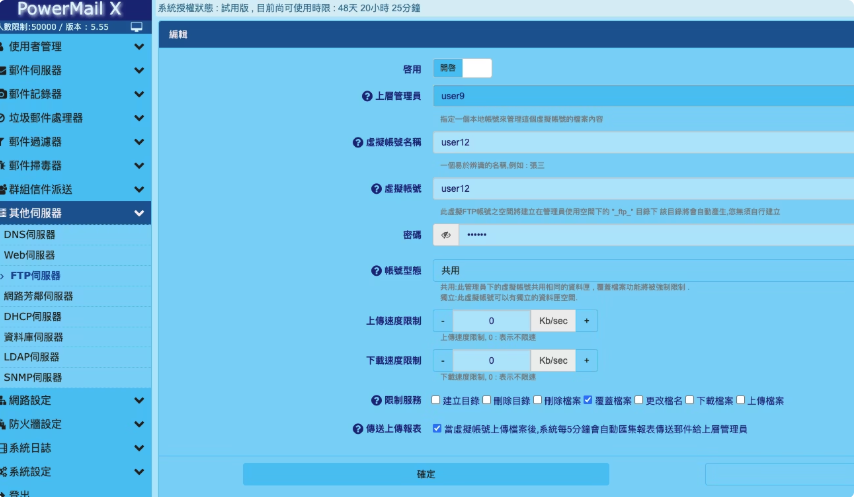Expand the 郵件過濾器 menu
Viewport: 857px width, 497px height.
[x=75, y=142]
